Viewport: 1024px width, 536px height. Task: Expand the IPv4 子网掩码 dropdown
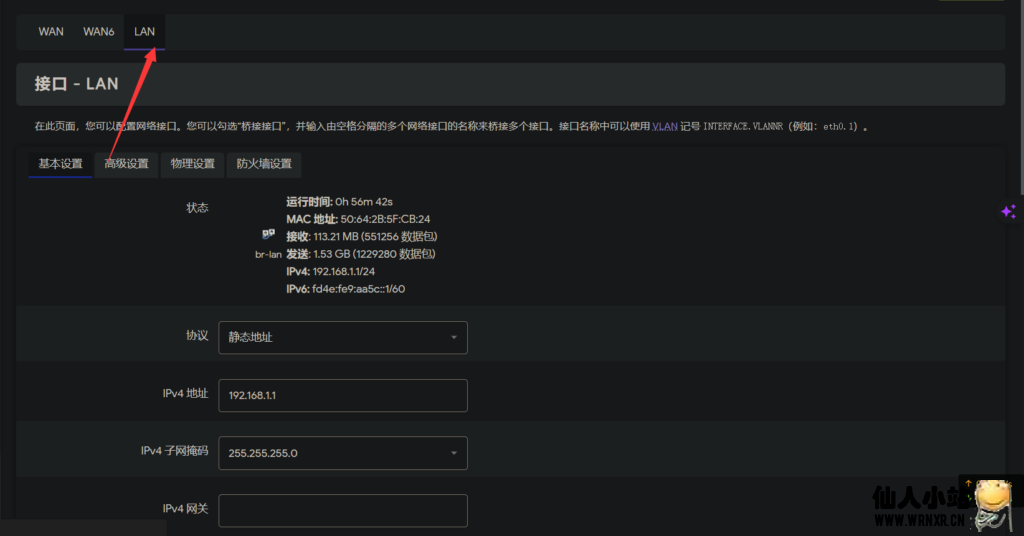343,453
